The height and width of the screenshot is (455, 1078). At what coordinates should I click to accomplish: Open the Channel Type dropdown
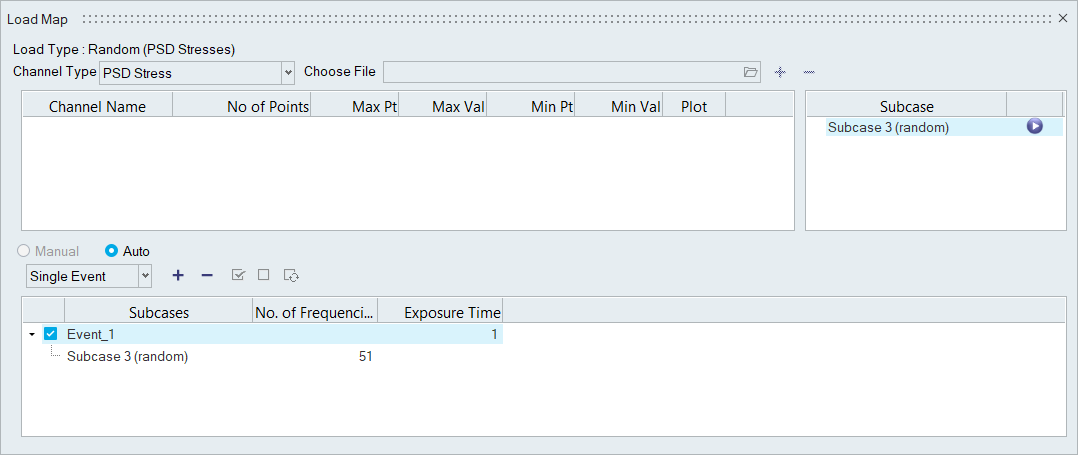tap(288, 73)
